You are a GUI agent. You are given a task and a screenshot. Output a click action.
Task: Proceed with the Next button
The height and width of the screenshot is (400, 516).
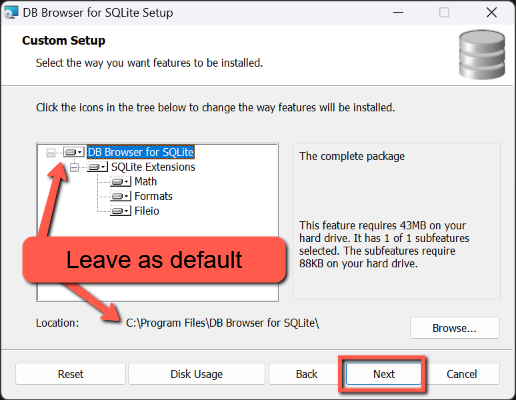(x=384, y=374)
